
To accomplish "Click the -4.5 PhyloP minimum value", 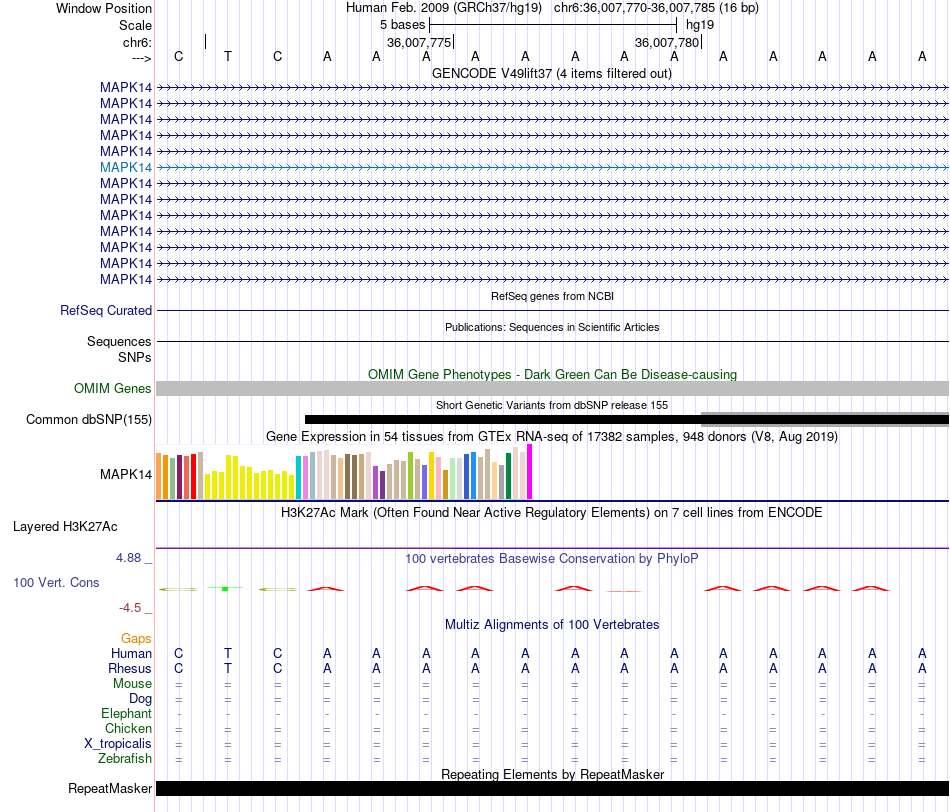I will (x=130, y=608).
